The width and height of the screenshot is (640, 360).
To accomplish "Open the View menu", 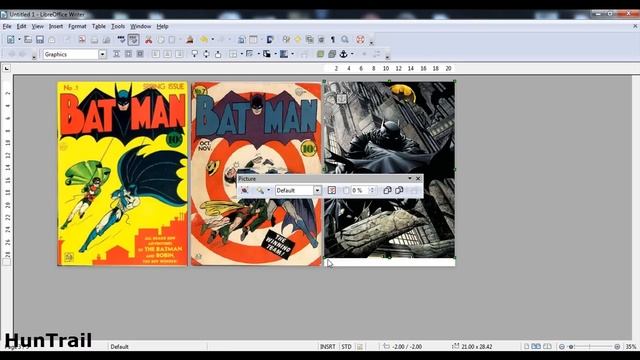I will pyautogui.click(x=38, y=26).
